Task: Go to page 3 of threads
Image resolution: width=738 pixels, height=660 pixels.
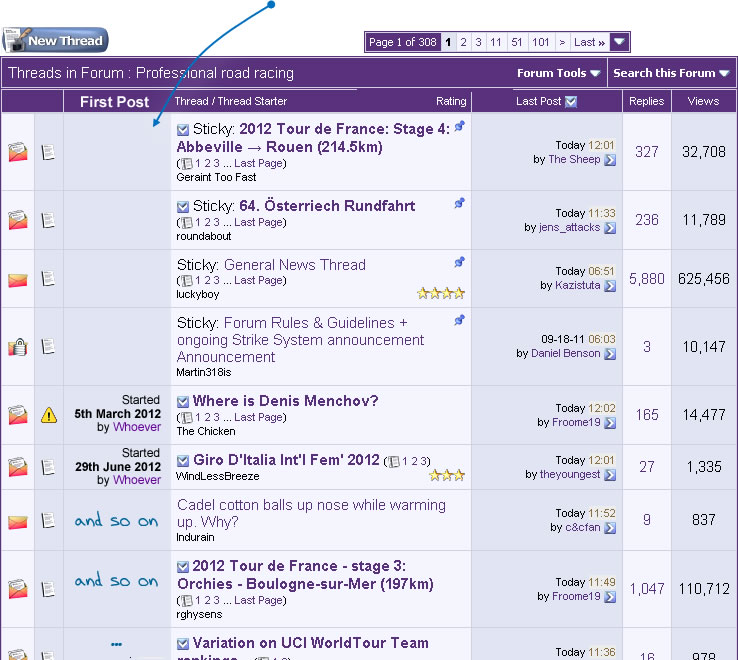Action: click(478, 42)
